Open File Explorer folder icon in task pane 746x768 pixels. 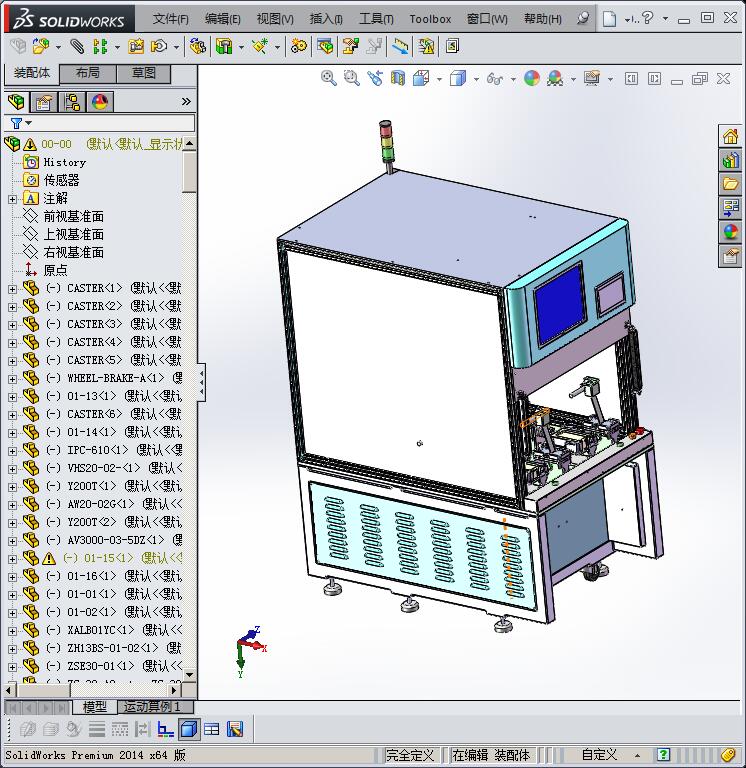pos(730,184)
